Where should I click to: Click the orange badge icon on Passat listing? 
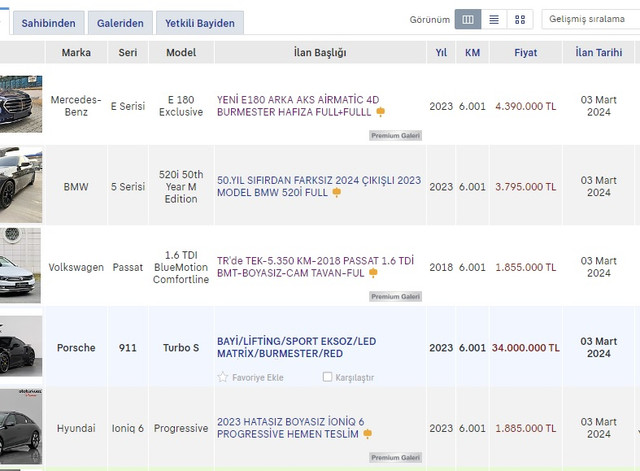[x=373, y=273]
